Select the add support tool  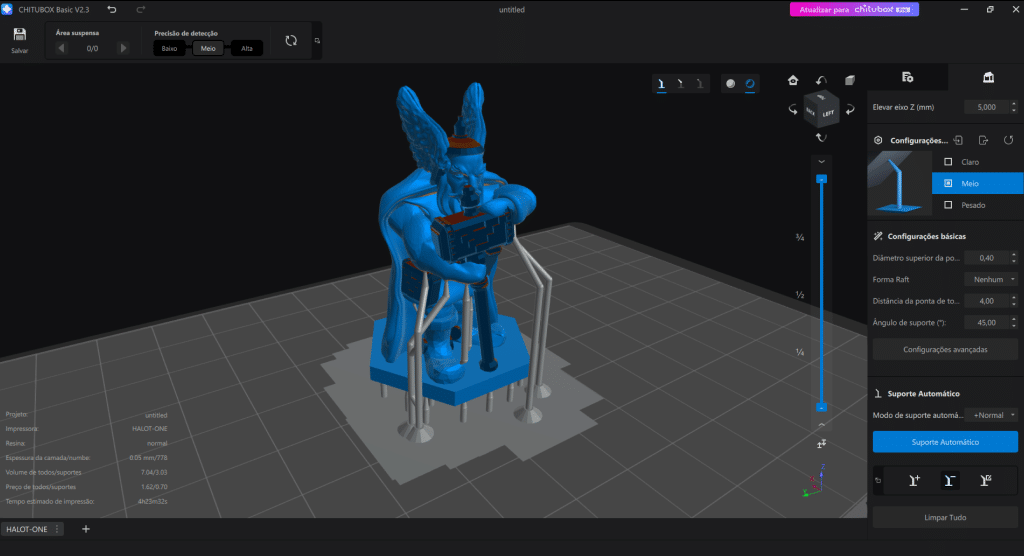point(914,481)
